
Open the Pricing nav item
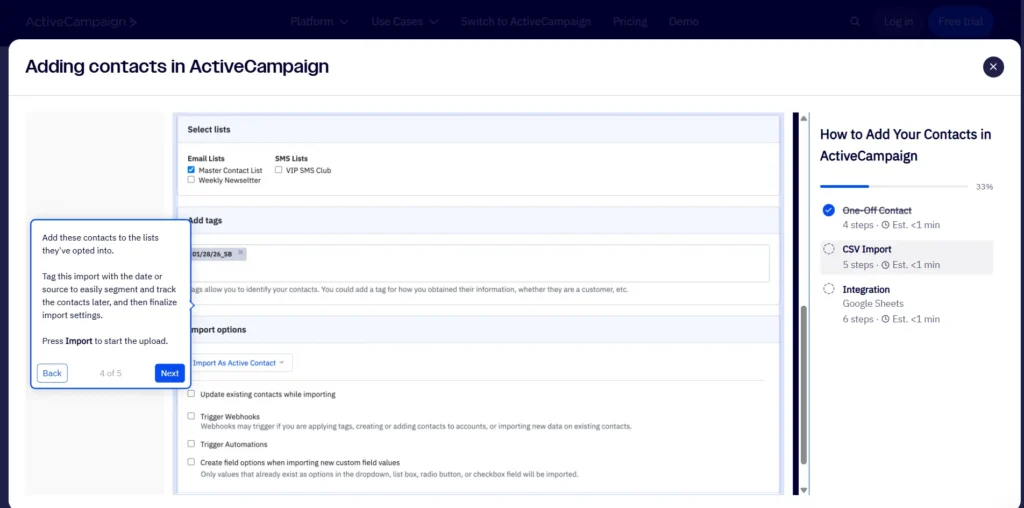(x=630, y=22)
